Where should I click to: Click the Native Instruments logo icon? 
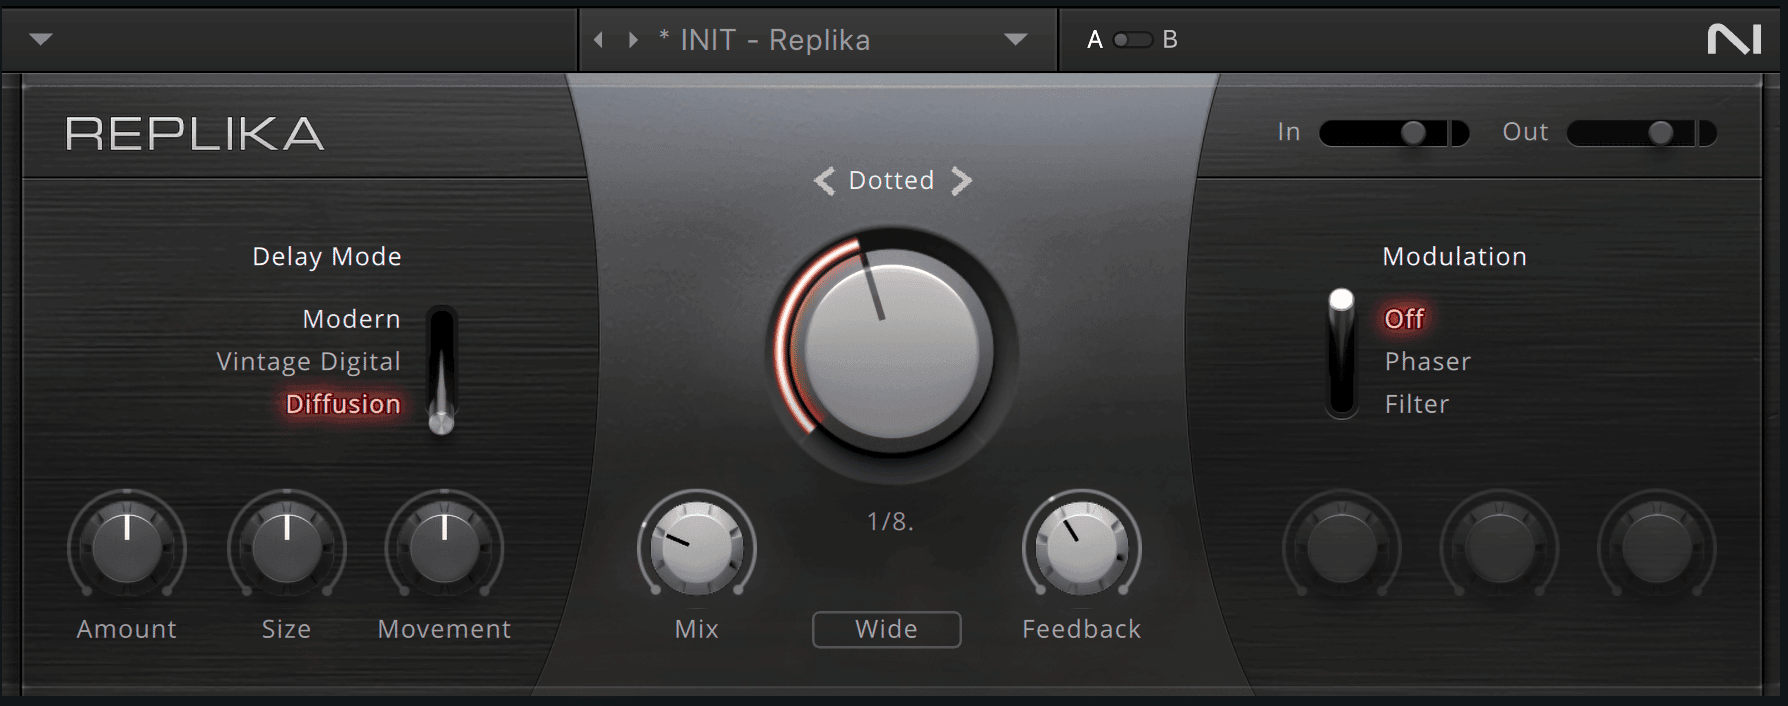(x=1733, y=39)
